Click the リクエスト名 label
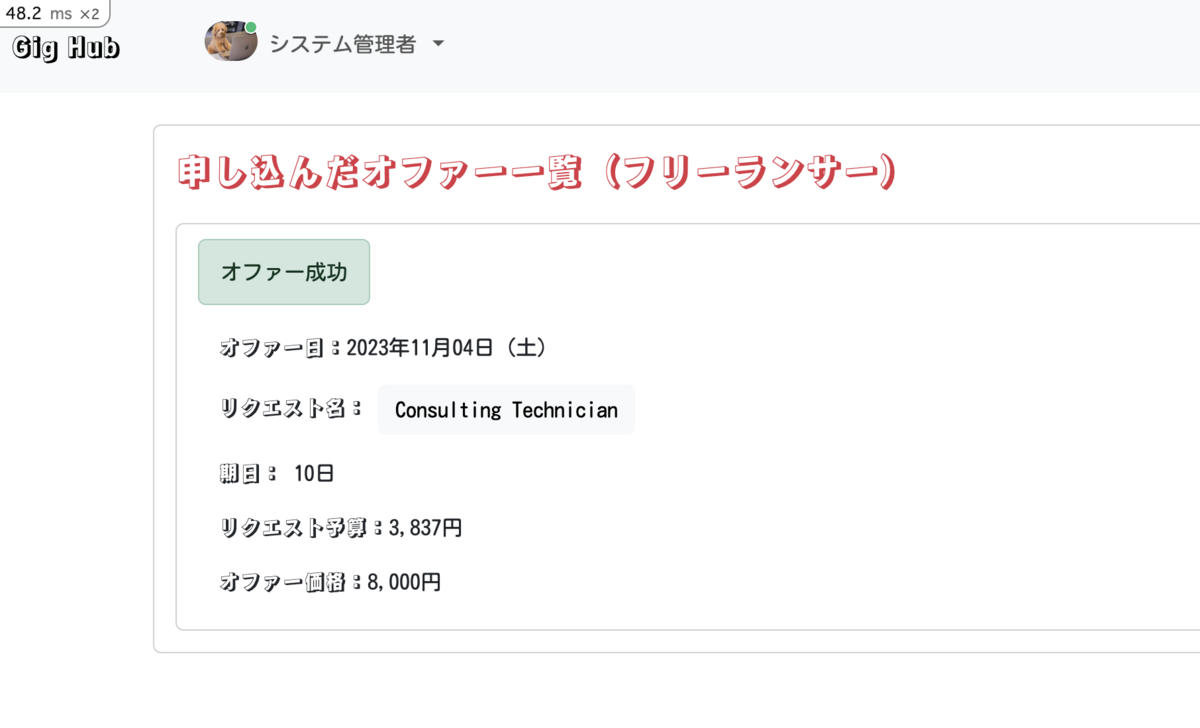1200x728 pixels. click(290, 409)
